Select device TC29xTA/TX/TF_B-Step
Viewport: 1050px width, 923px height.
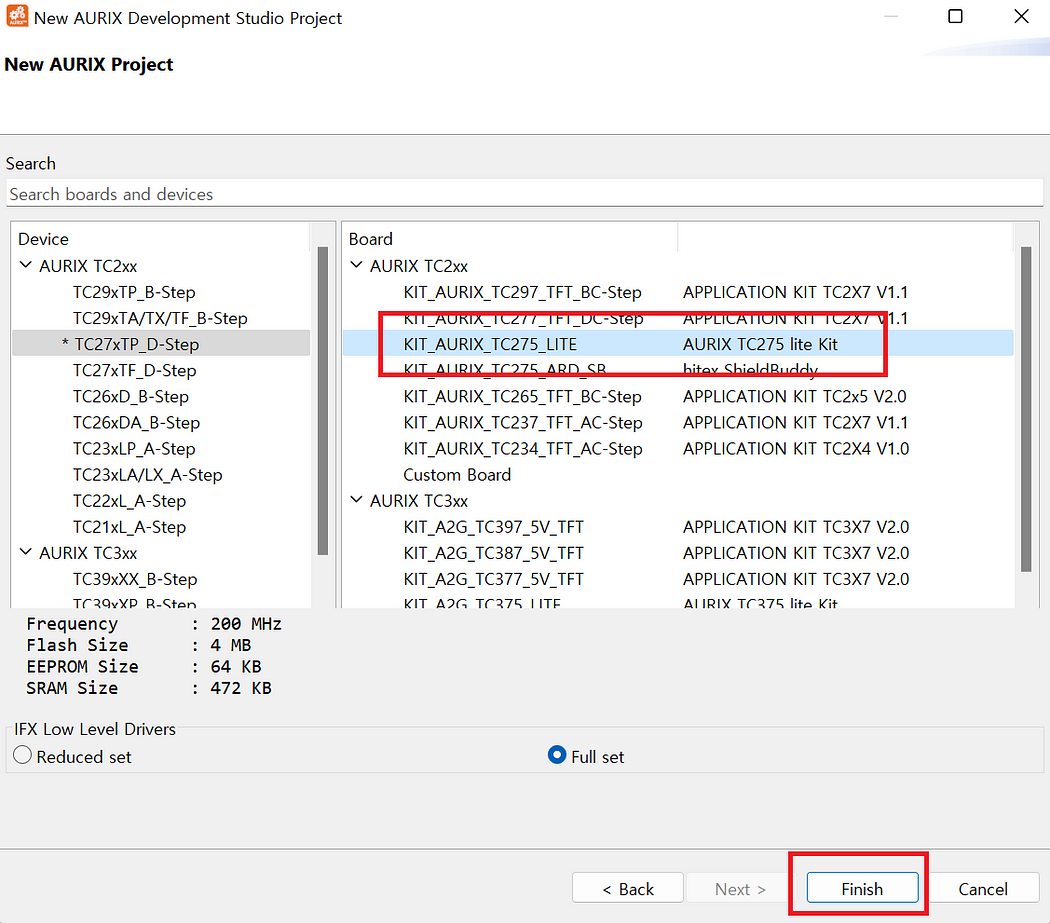[160, 318]
